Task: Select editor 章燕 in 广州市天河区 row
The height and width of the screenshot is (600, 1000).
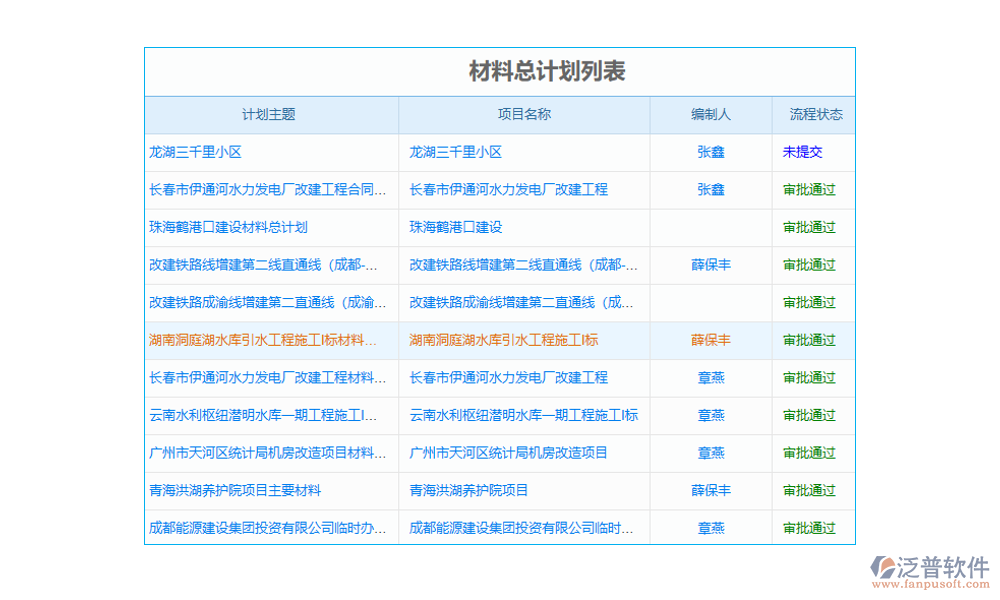Action: 711,453
